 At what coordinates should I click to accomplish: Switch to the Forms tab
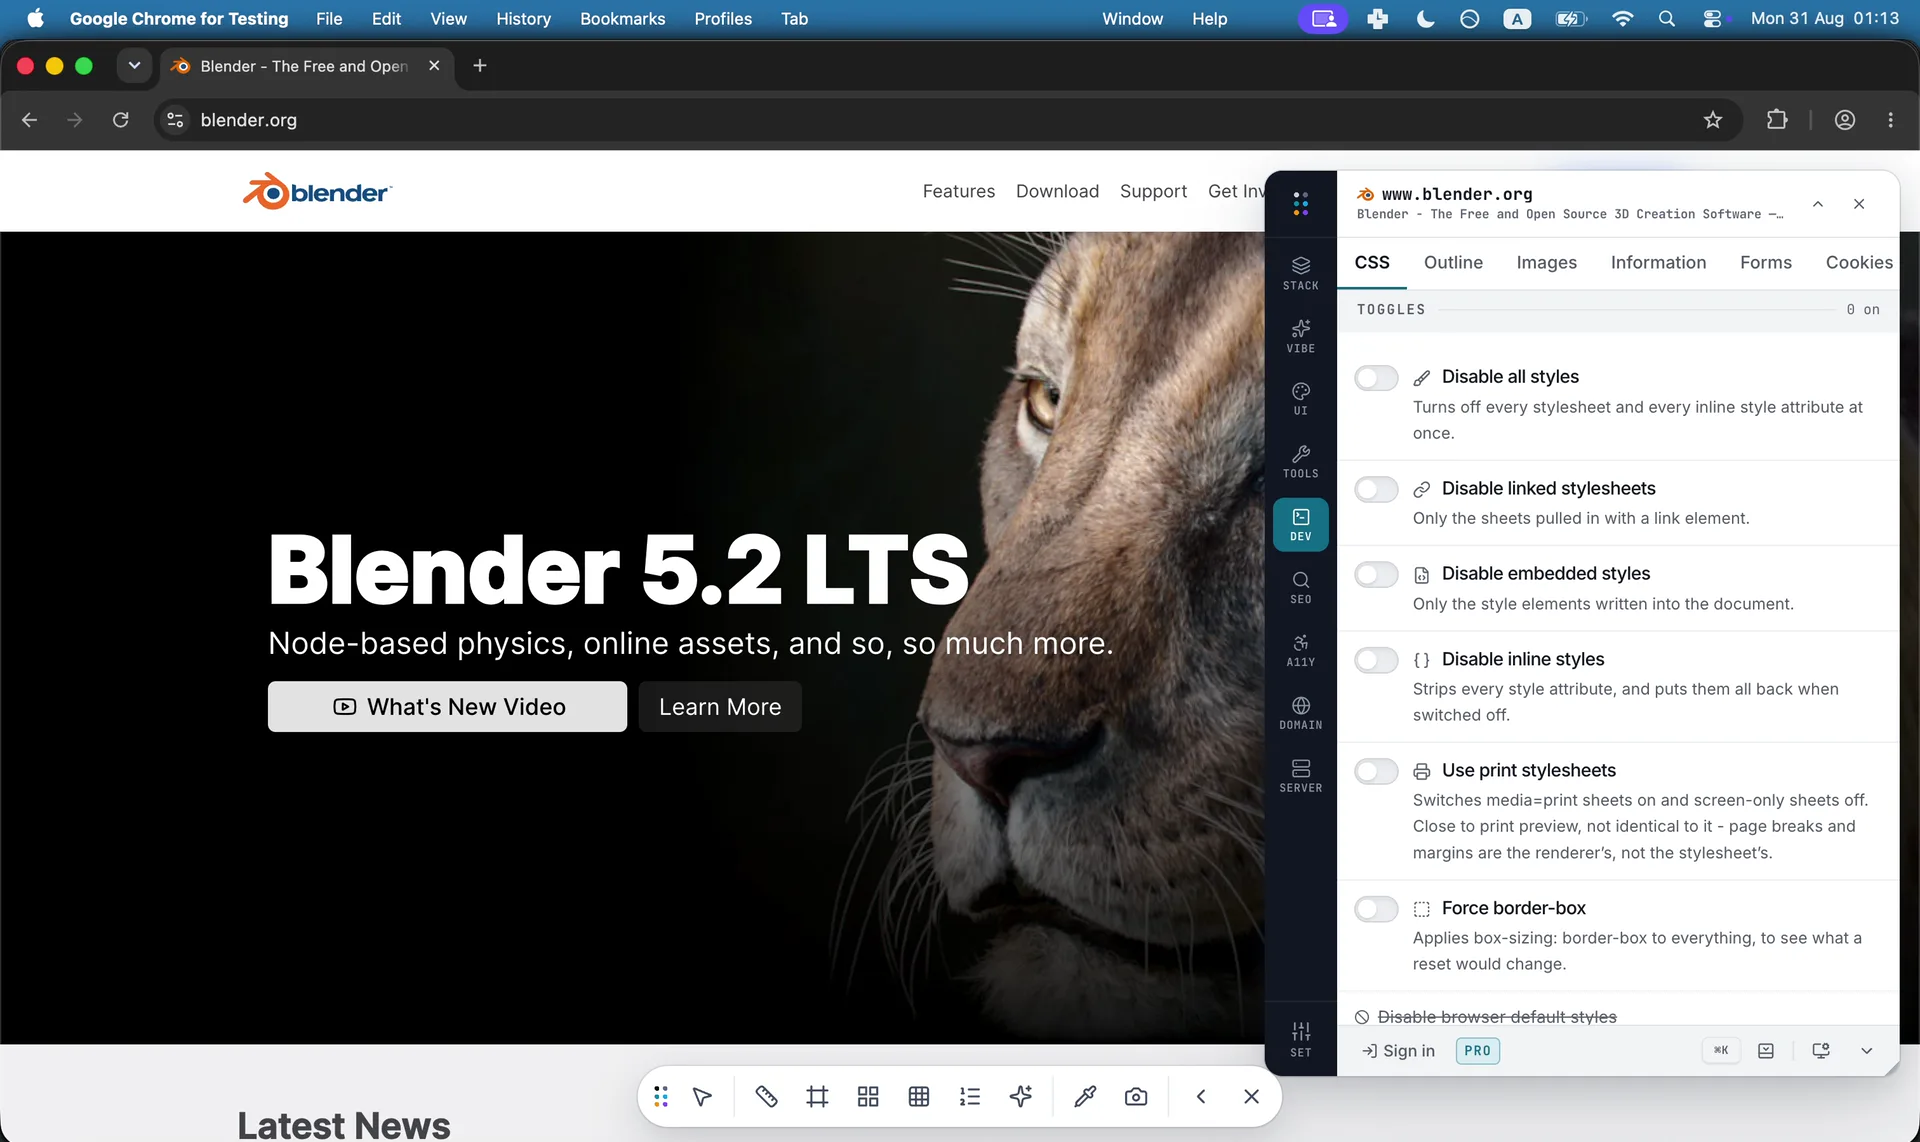1765,263
